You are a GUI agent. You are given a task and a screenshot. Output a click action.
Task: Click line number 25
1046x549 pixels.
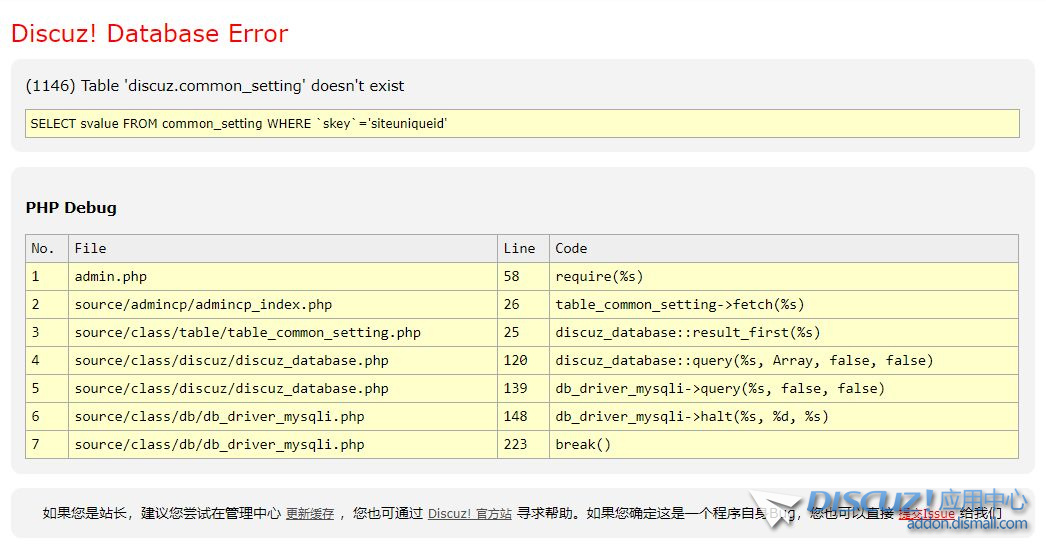pyautogui.click(x=512, y=332)
